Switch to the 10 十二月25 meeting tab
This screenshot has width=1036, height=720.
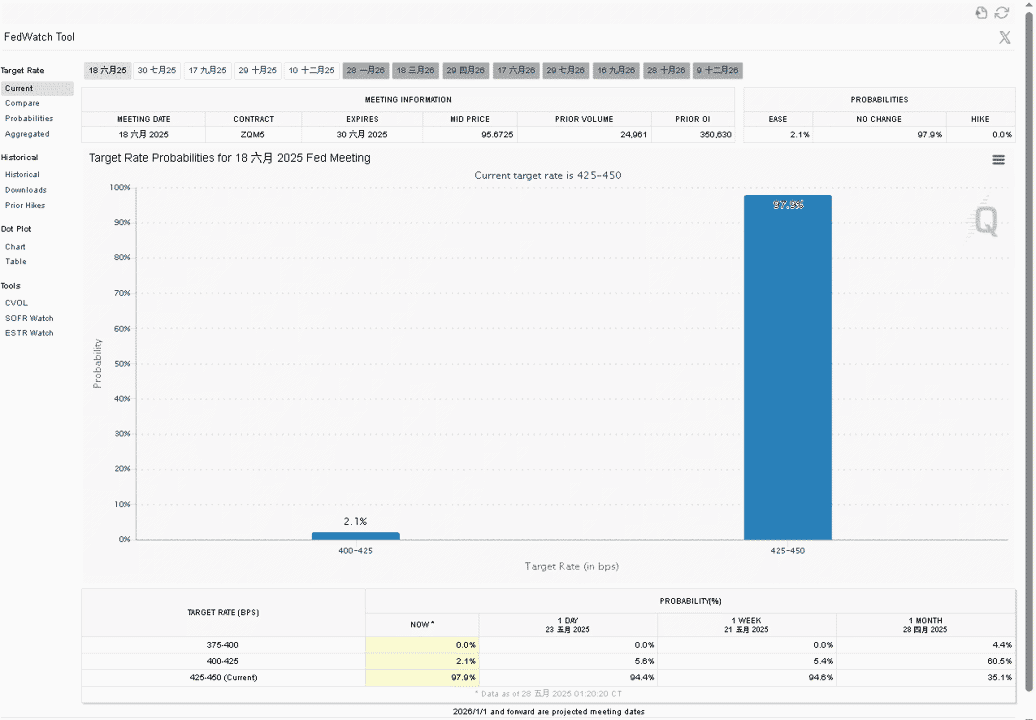click(x=312, y=71)
